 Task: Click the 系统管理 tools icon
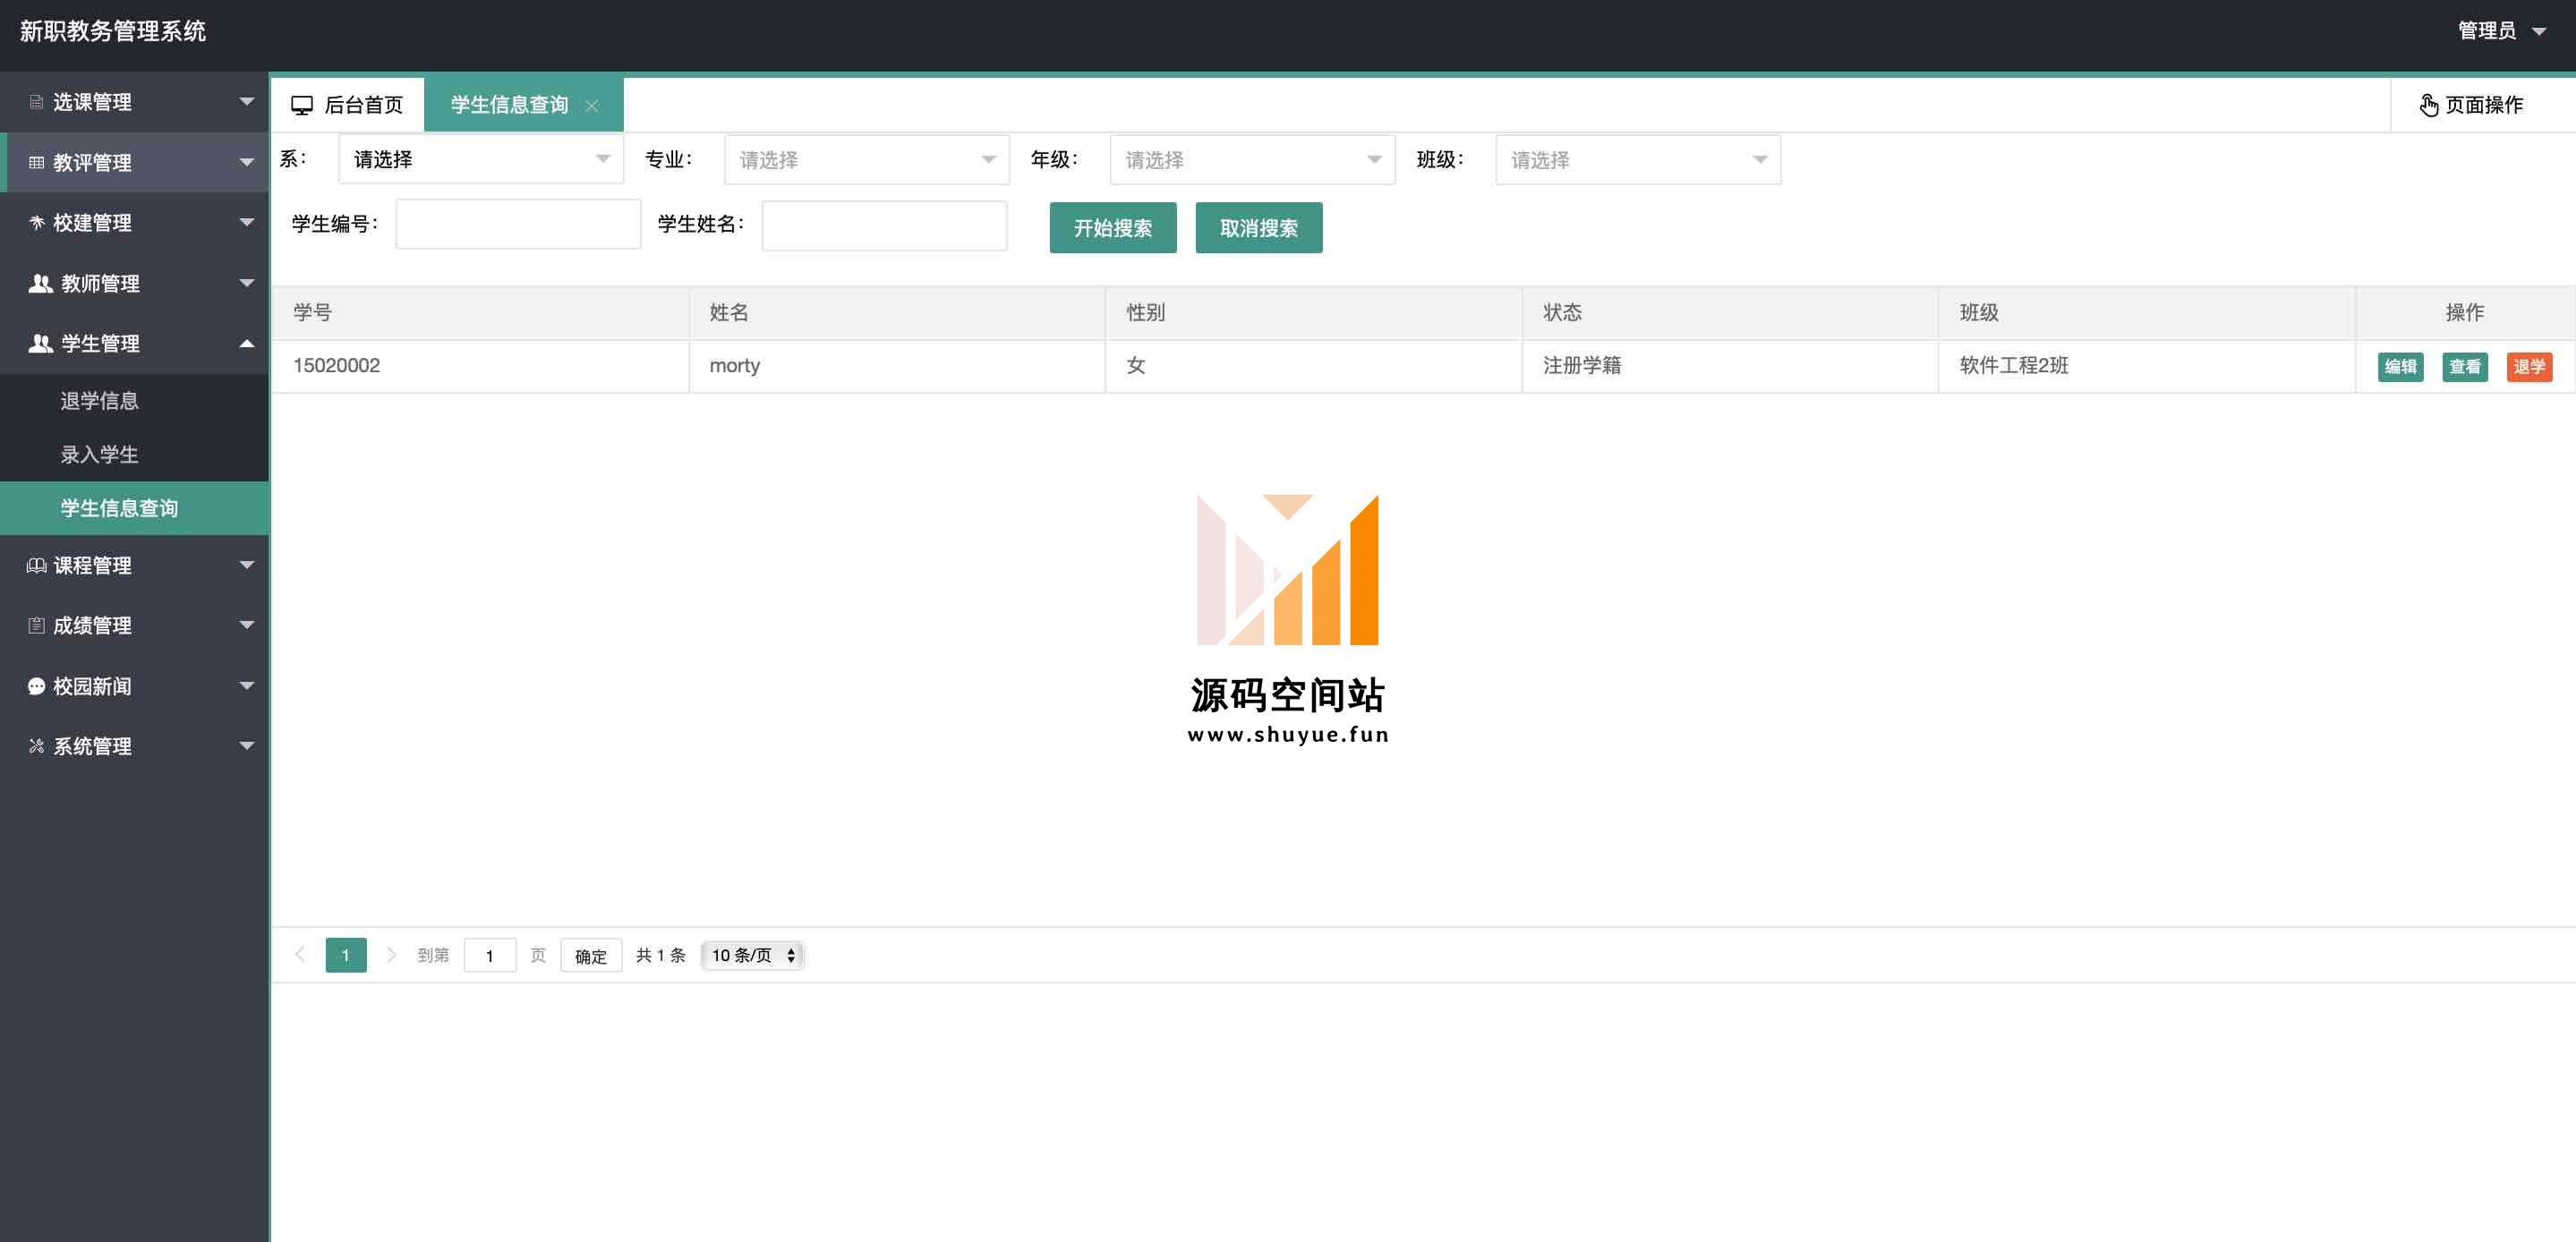37,746
